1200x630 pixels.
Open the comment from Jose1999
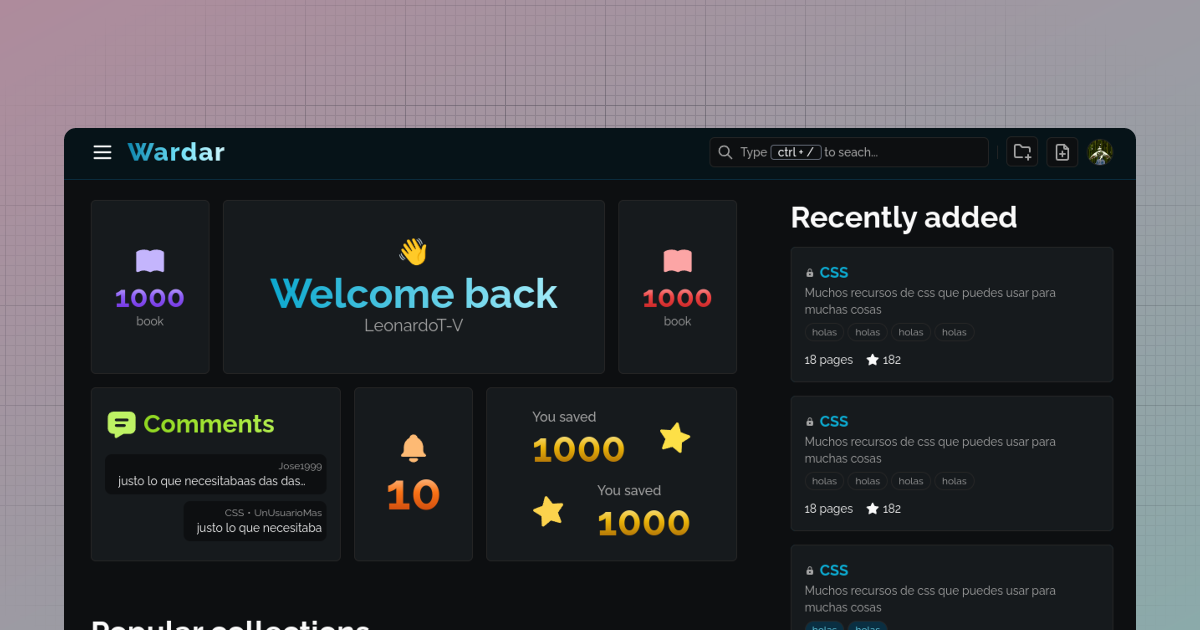point(216,474)
